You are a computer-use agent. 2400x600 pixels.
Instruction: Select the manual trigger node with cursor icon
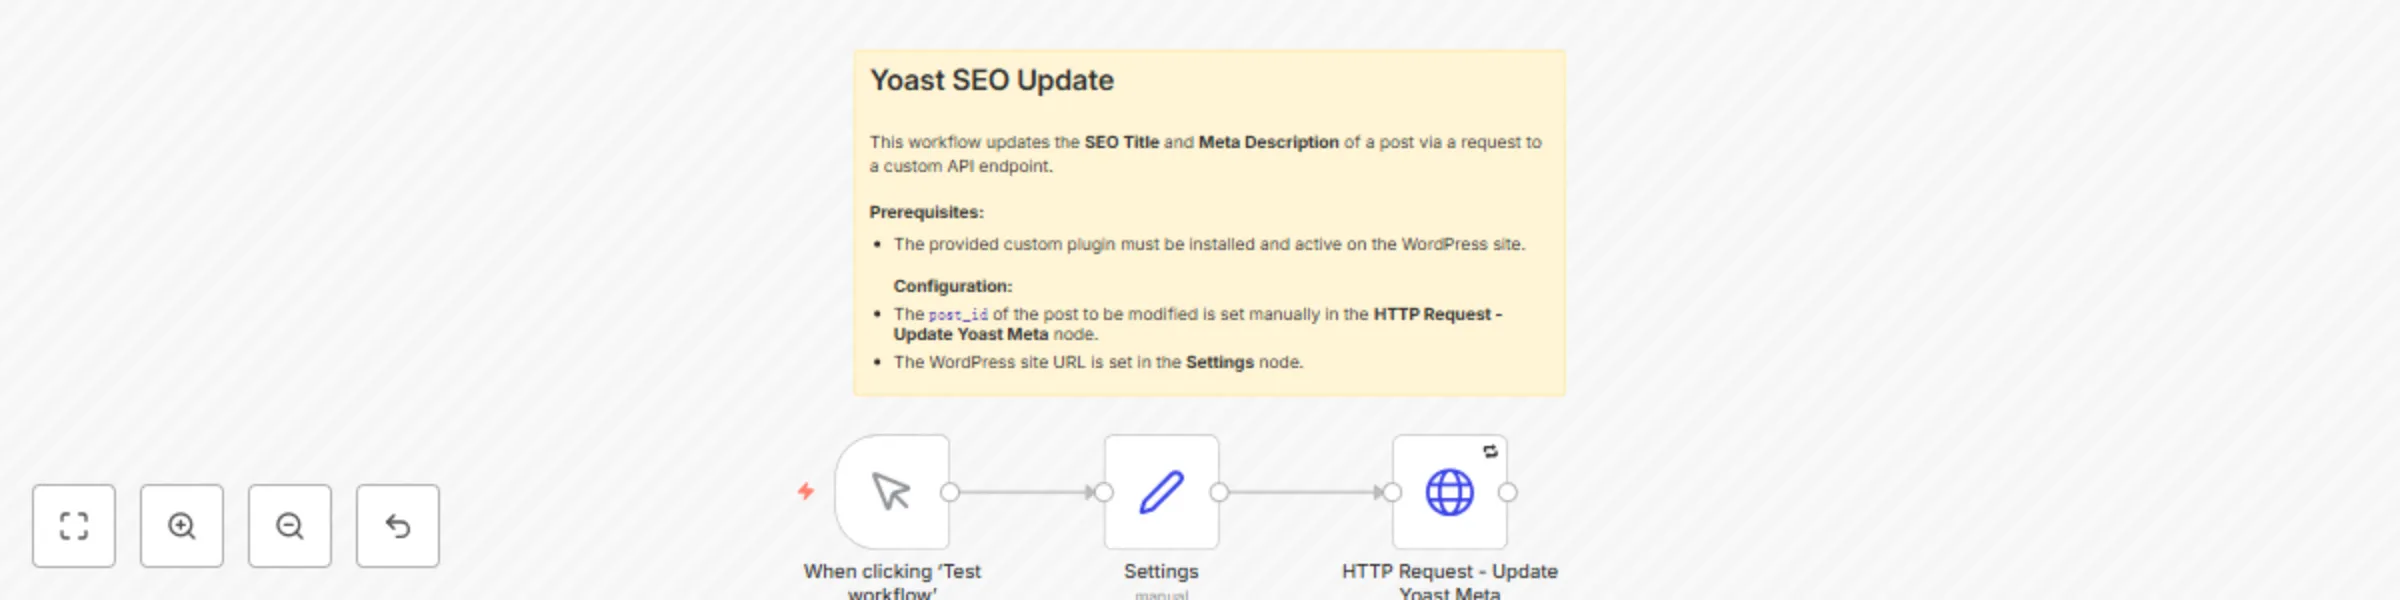(x=892, y=492)
